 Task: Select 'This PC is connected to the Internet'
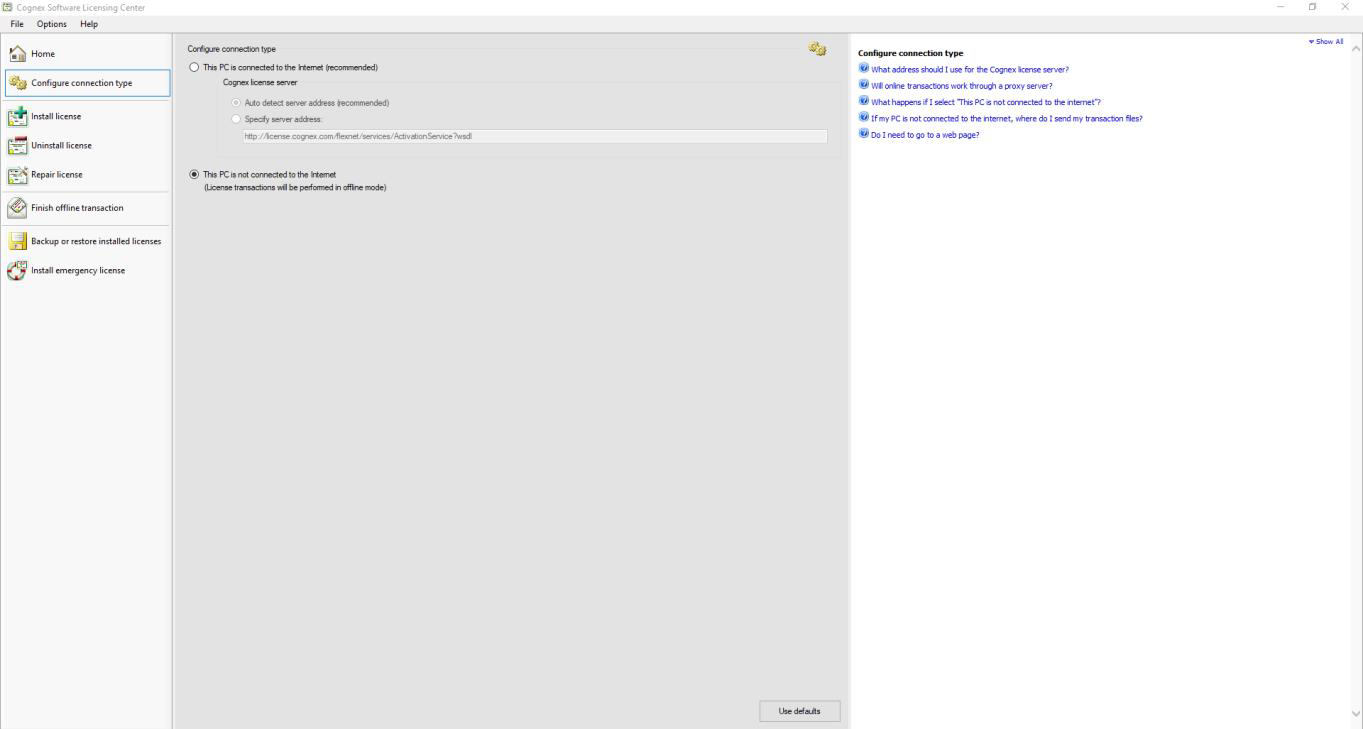[194, 67]
